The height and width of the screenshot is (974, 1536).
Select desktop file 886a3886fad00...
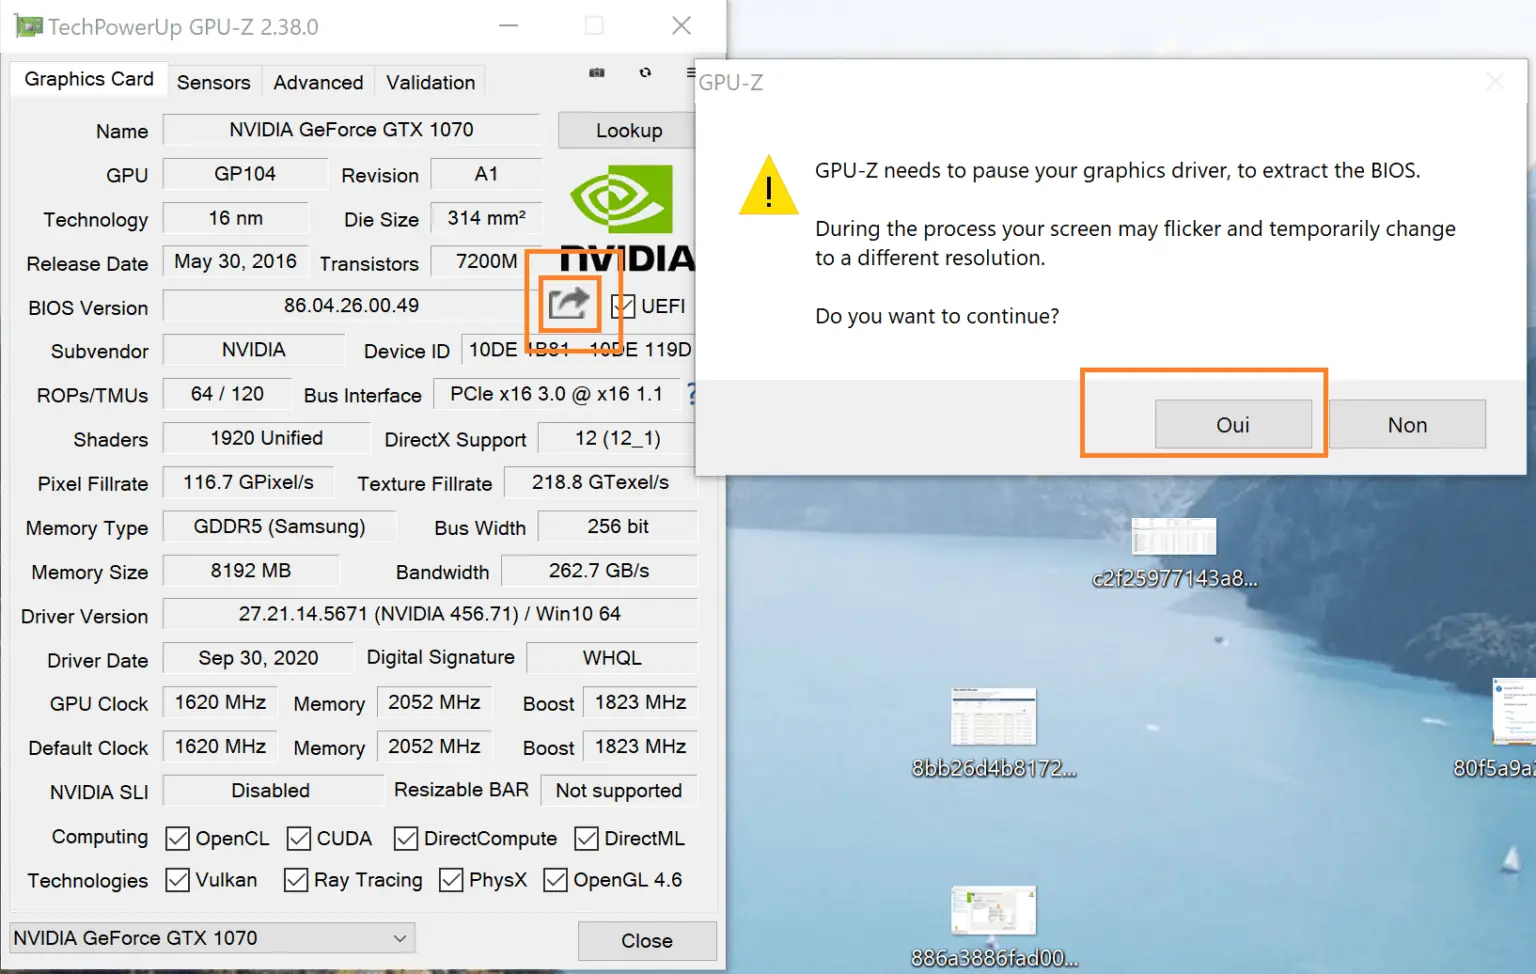click(994, 926)
